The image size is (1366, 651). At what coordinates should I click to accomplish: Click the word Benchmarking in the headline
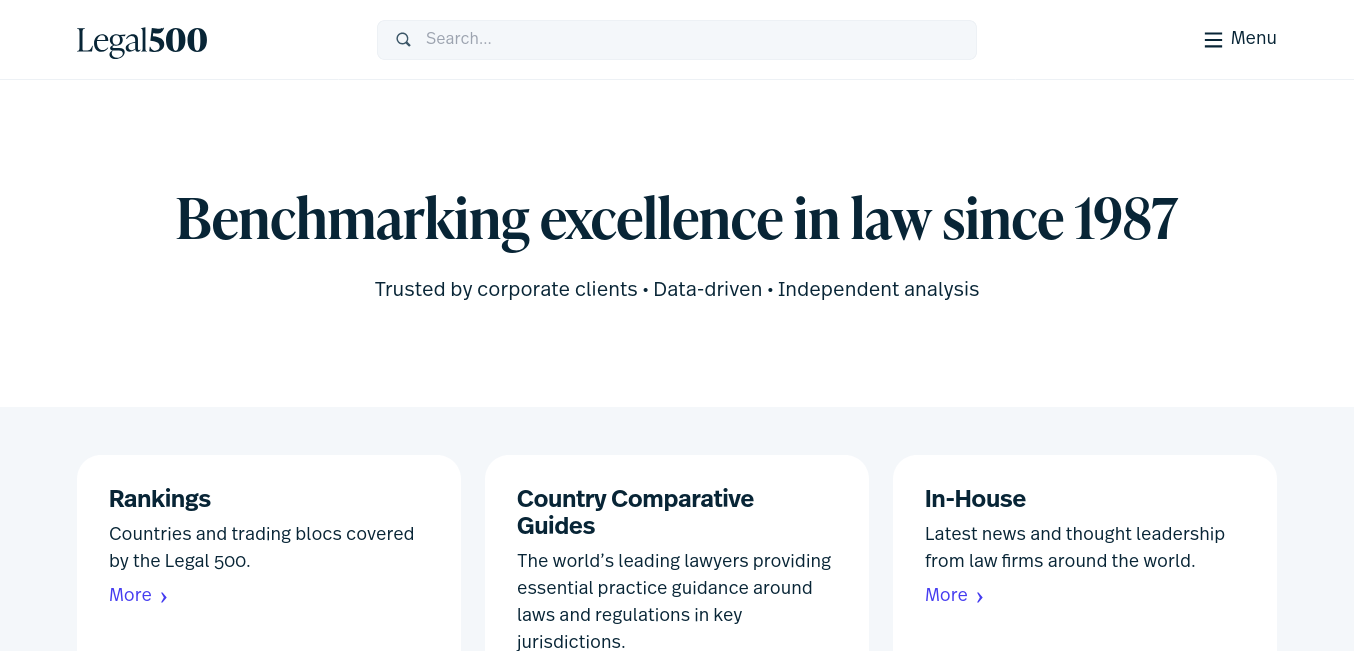352,219
